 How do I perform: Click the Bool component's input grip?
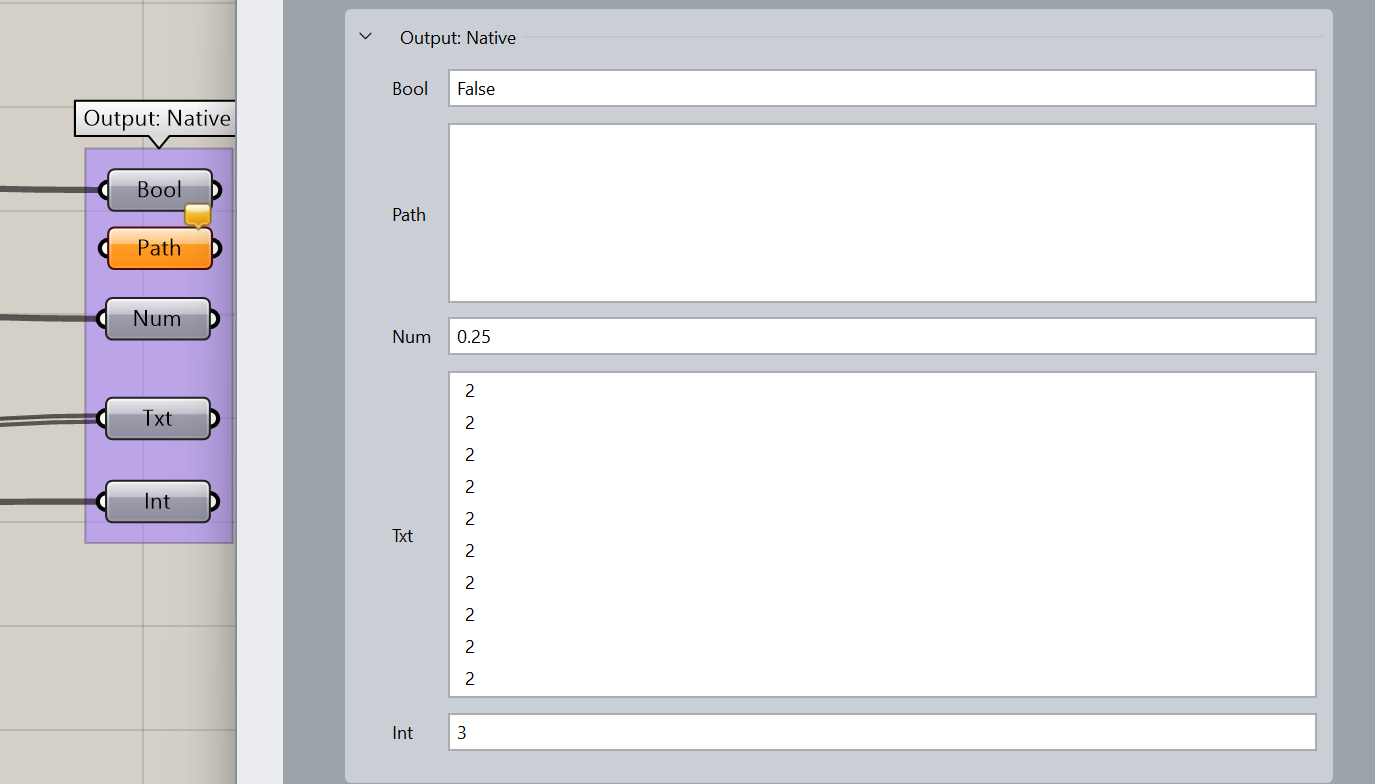tap(103, 190)
